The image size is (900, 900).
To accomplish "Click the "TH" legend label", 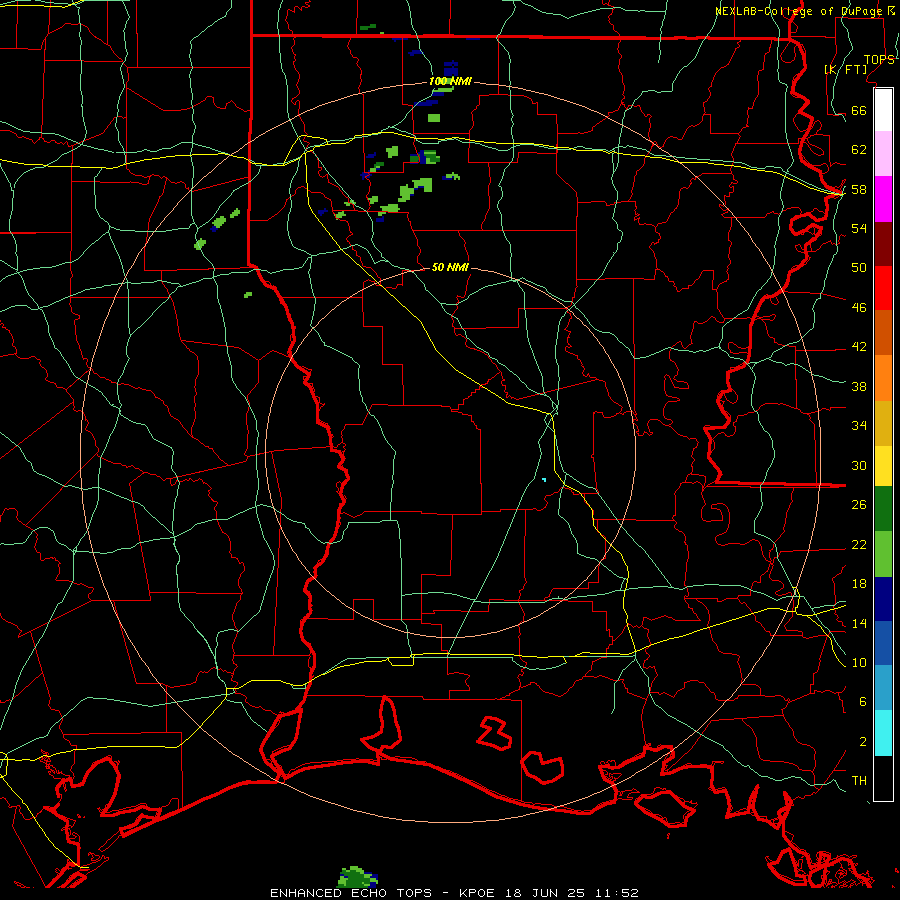I will click(859, 781).
